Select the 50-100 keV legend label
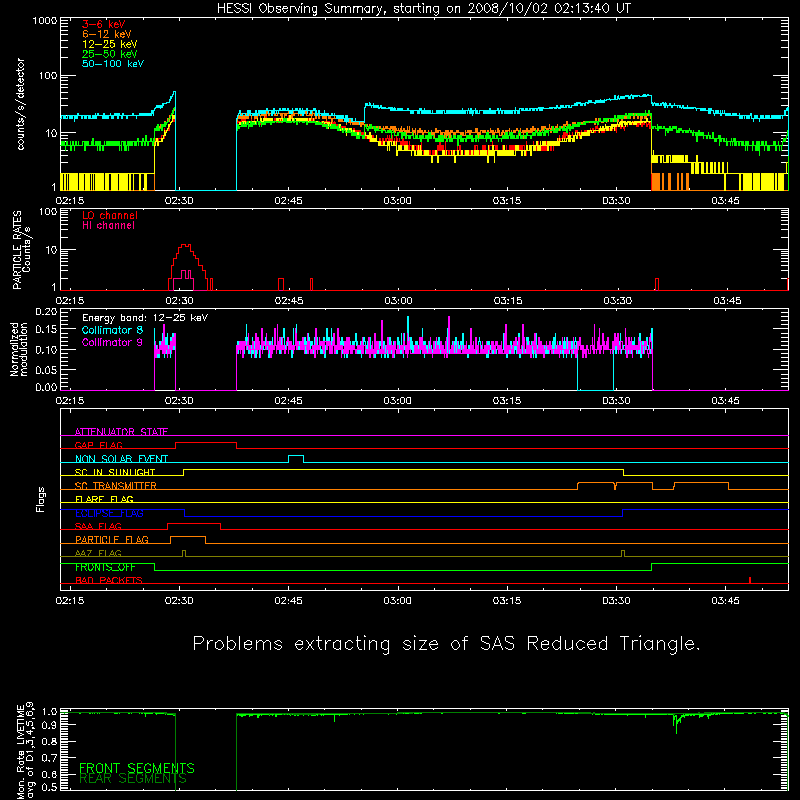The width and height of the screenshot is (800, 800). click(112, 64)
